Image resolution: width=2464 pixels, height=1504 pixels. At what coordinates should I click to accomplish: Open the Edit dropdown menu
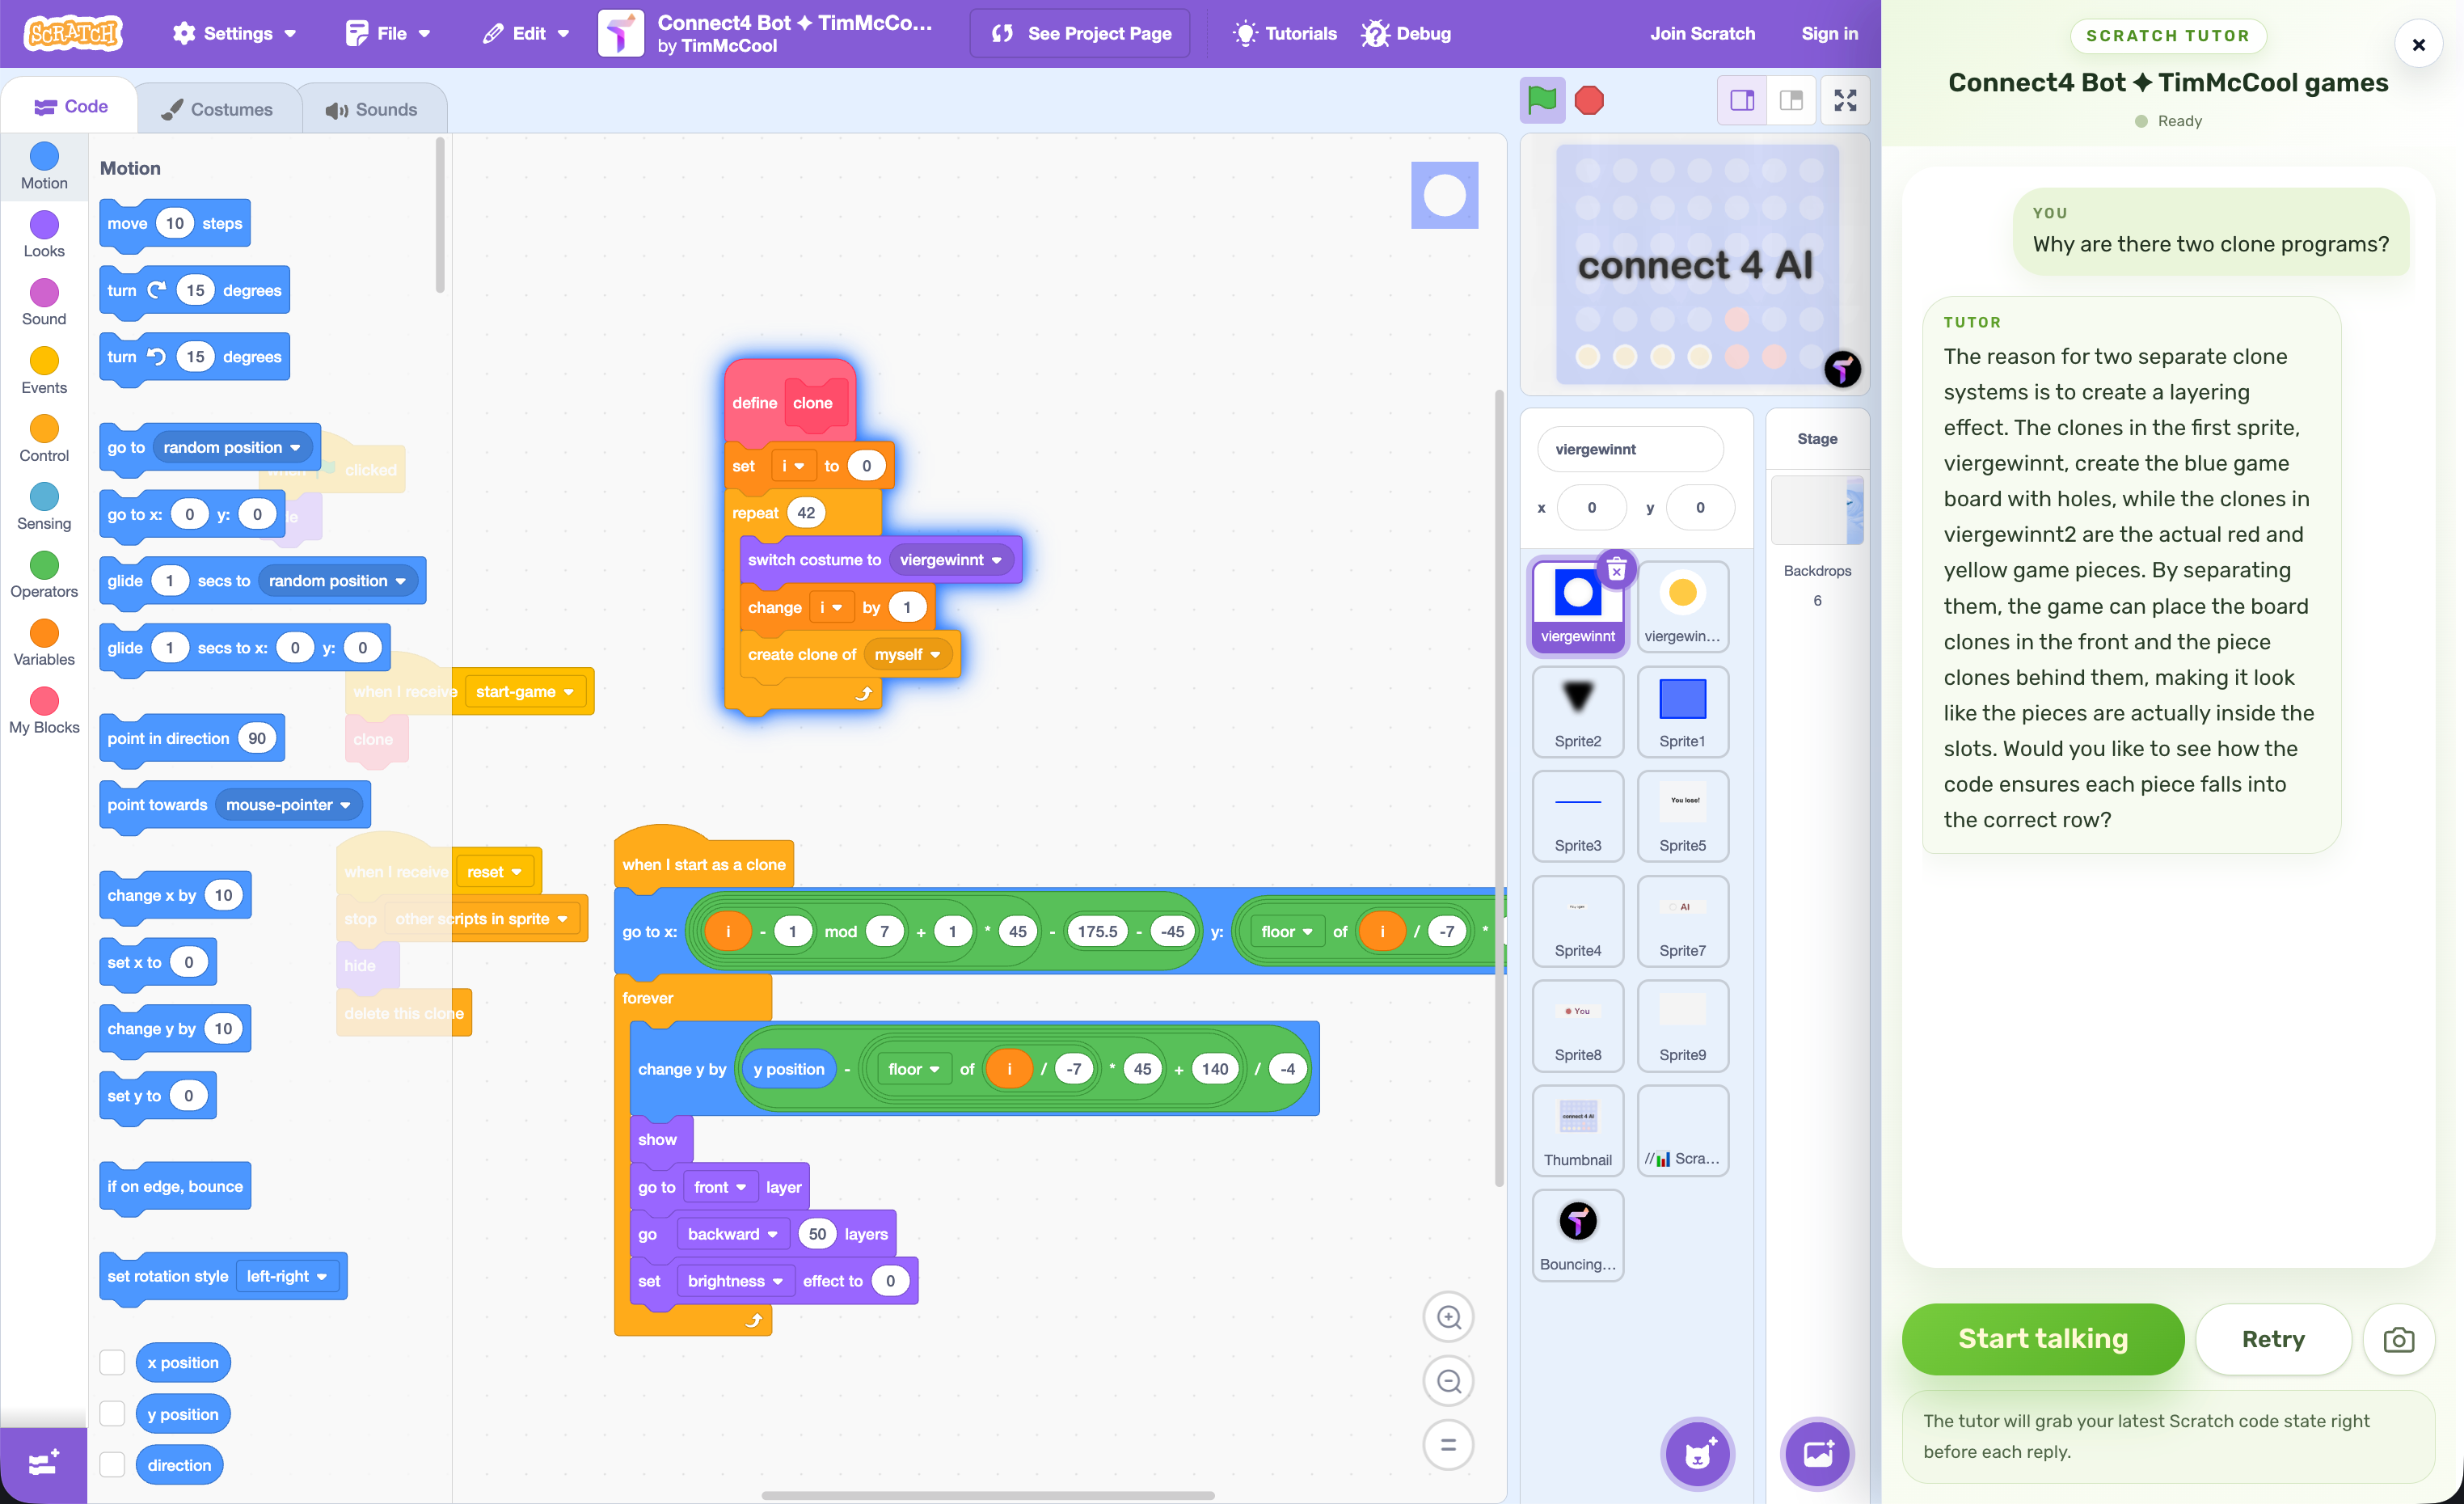[x=526, y=33]
